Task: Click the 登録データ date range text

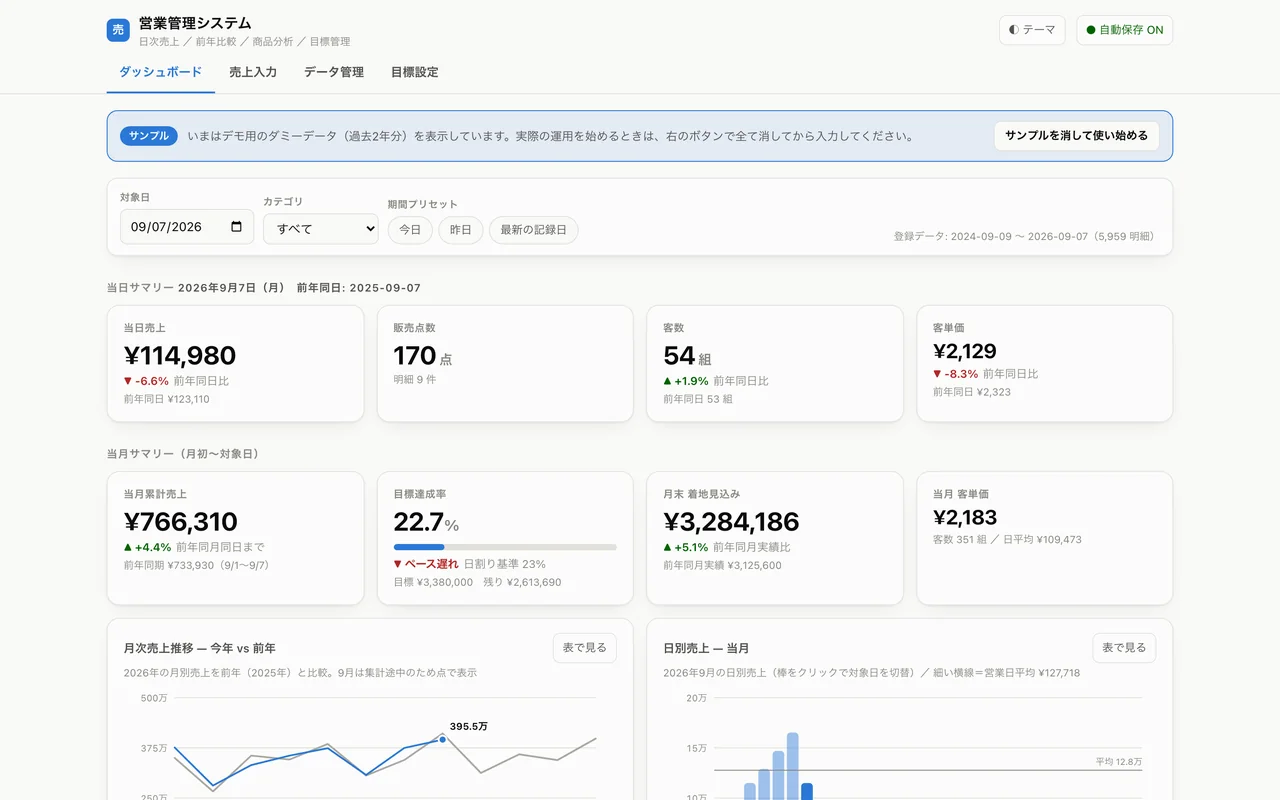Action: 1024,237
